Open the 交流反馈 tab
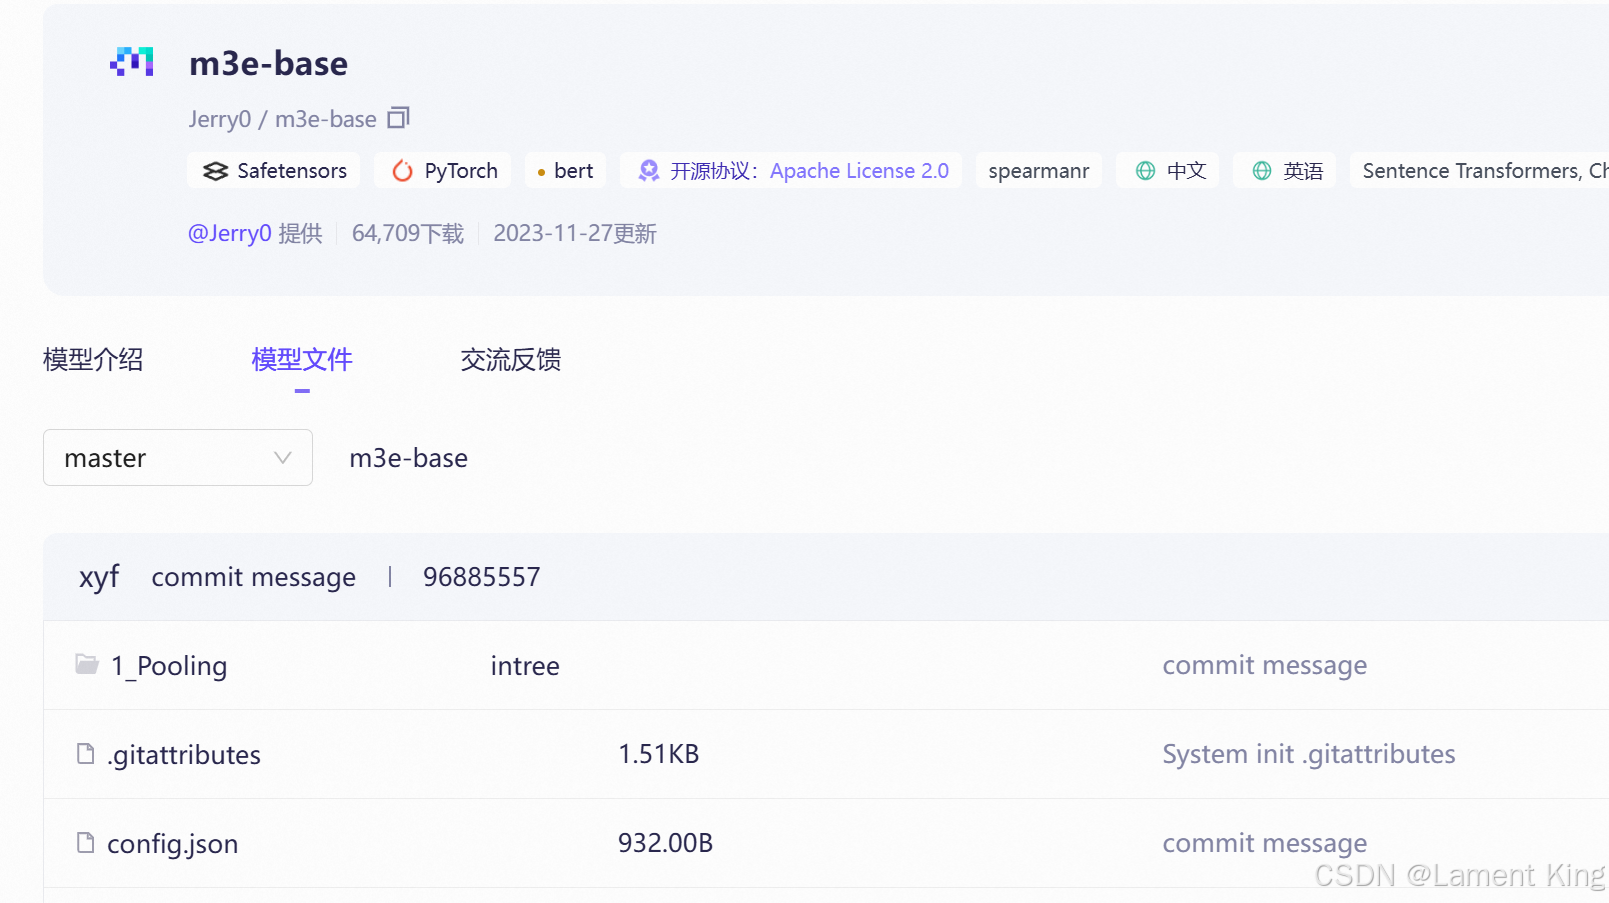The width and height of the screenshot is (1609, 903). 511,359
